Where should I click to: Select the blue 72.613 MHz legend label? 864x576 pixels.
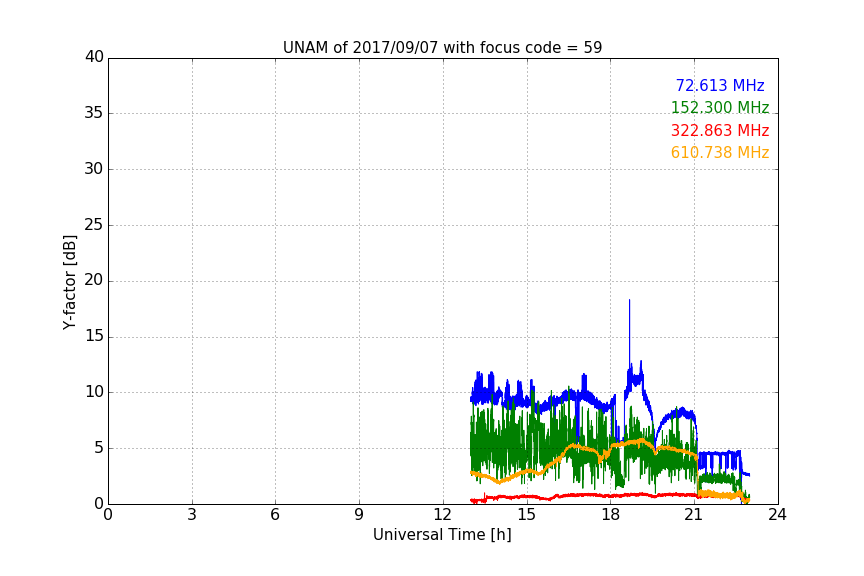point(720,85)
